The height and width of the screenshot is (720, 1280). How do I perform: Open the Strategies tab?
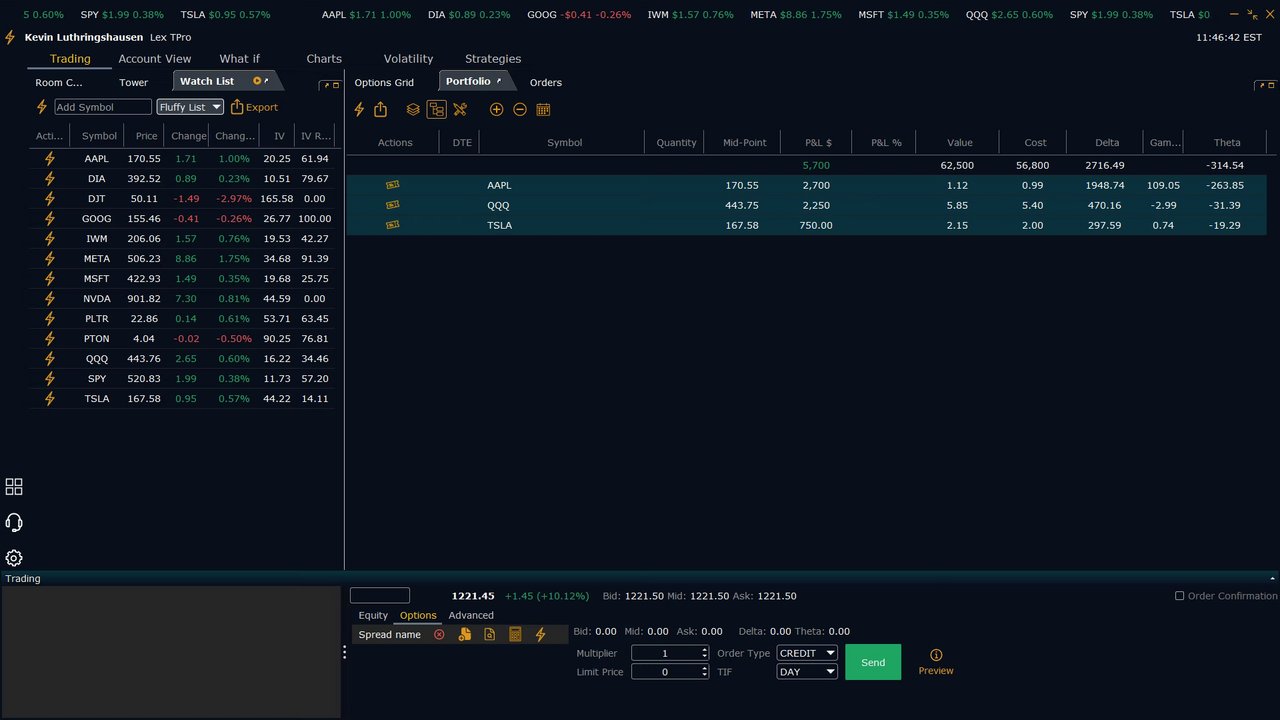click(x=493, y=59)
